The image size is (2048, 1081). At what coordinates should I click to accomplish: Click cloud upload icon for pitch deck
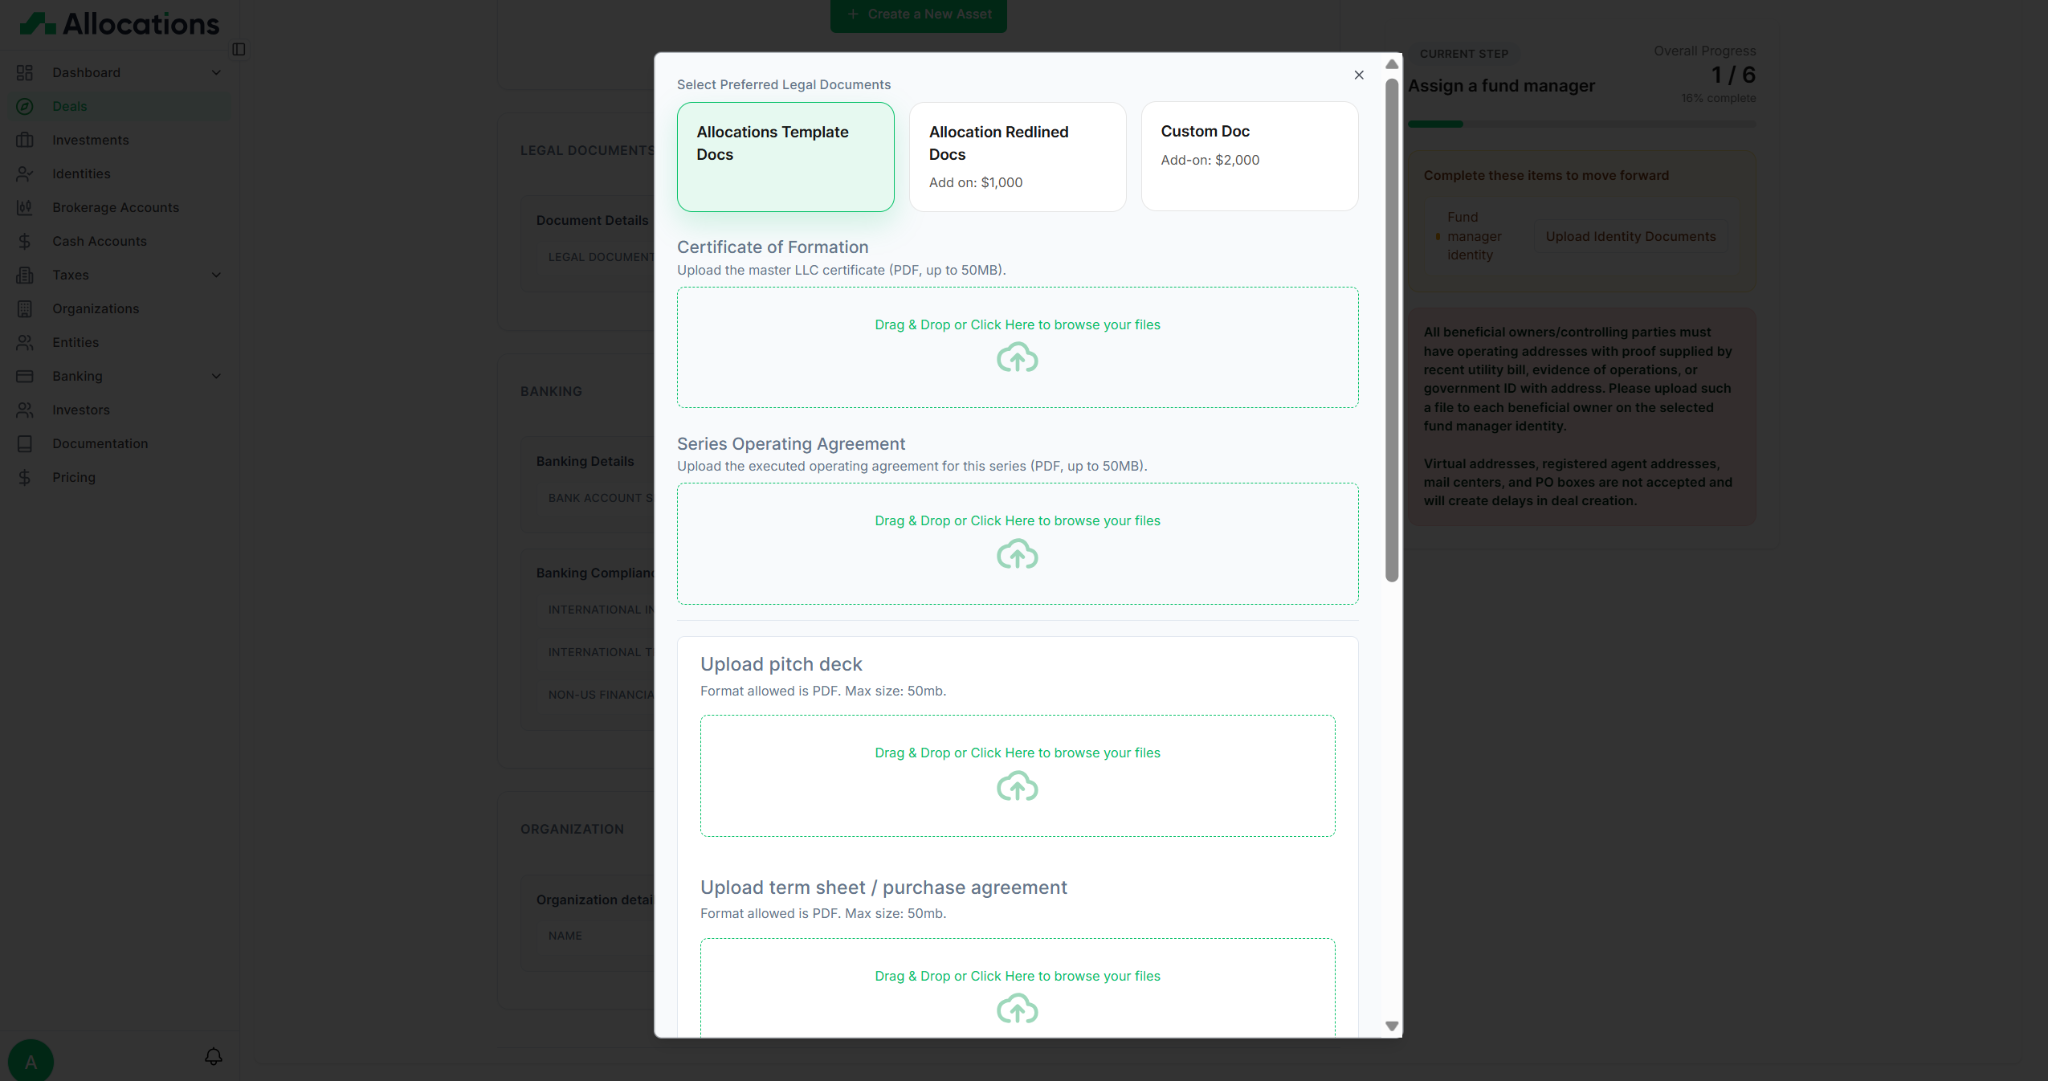[x=1017, y=787]
